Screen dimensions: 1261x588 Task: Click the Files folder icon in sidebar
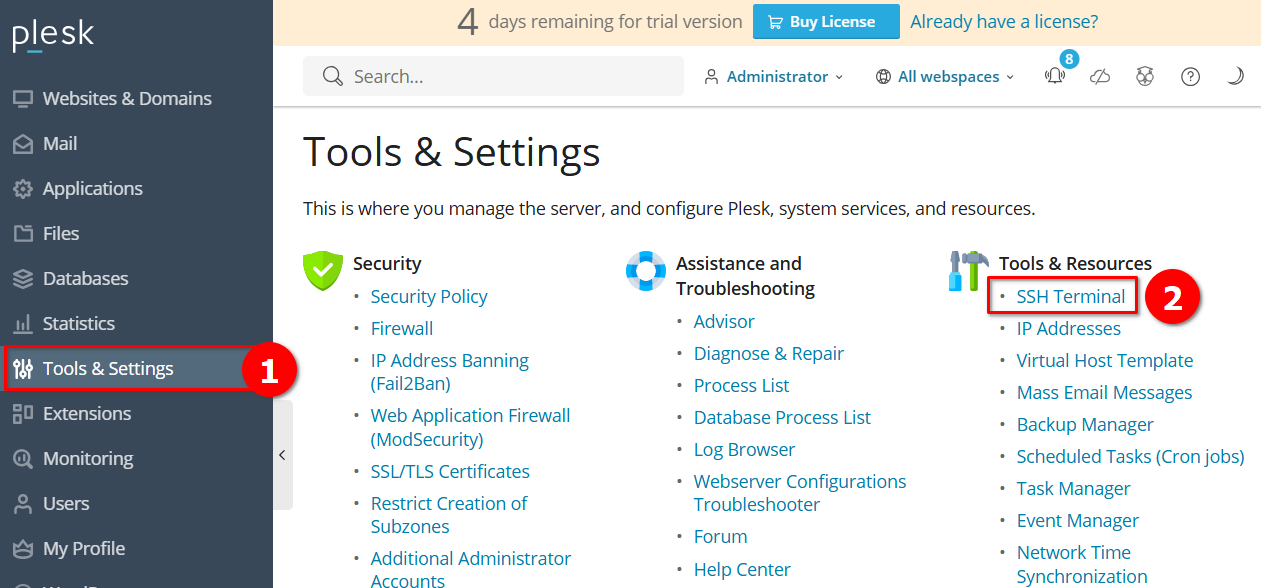tap(23, 233)
